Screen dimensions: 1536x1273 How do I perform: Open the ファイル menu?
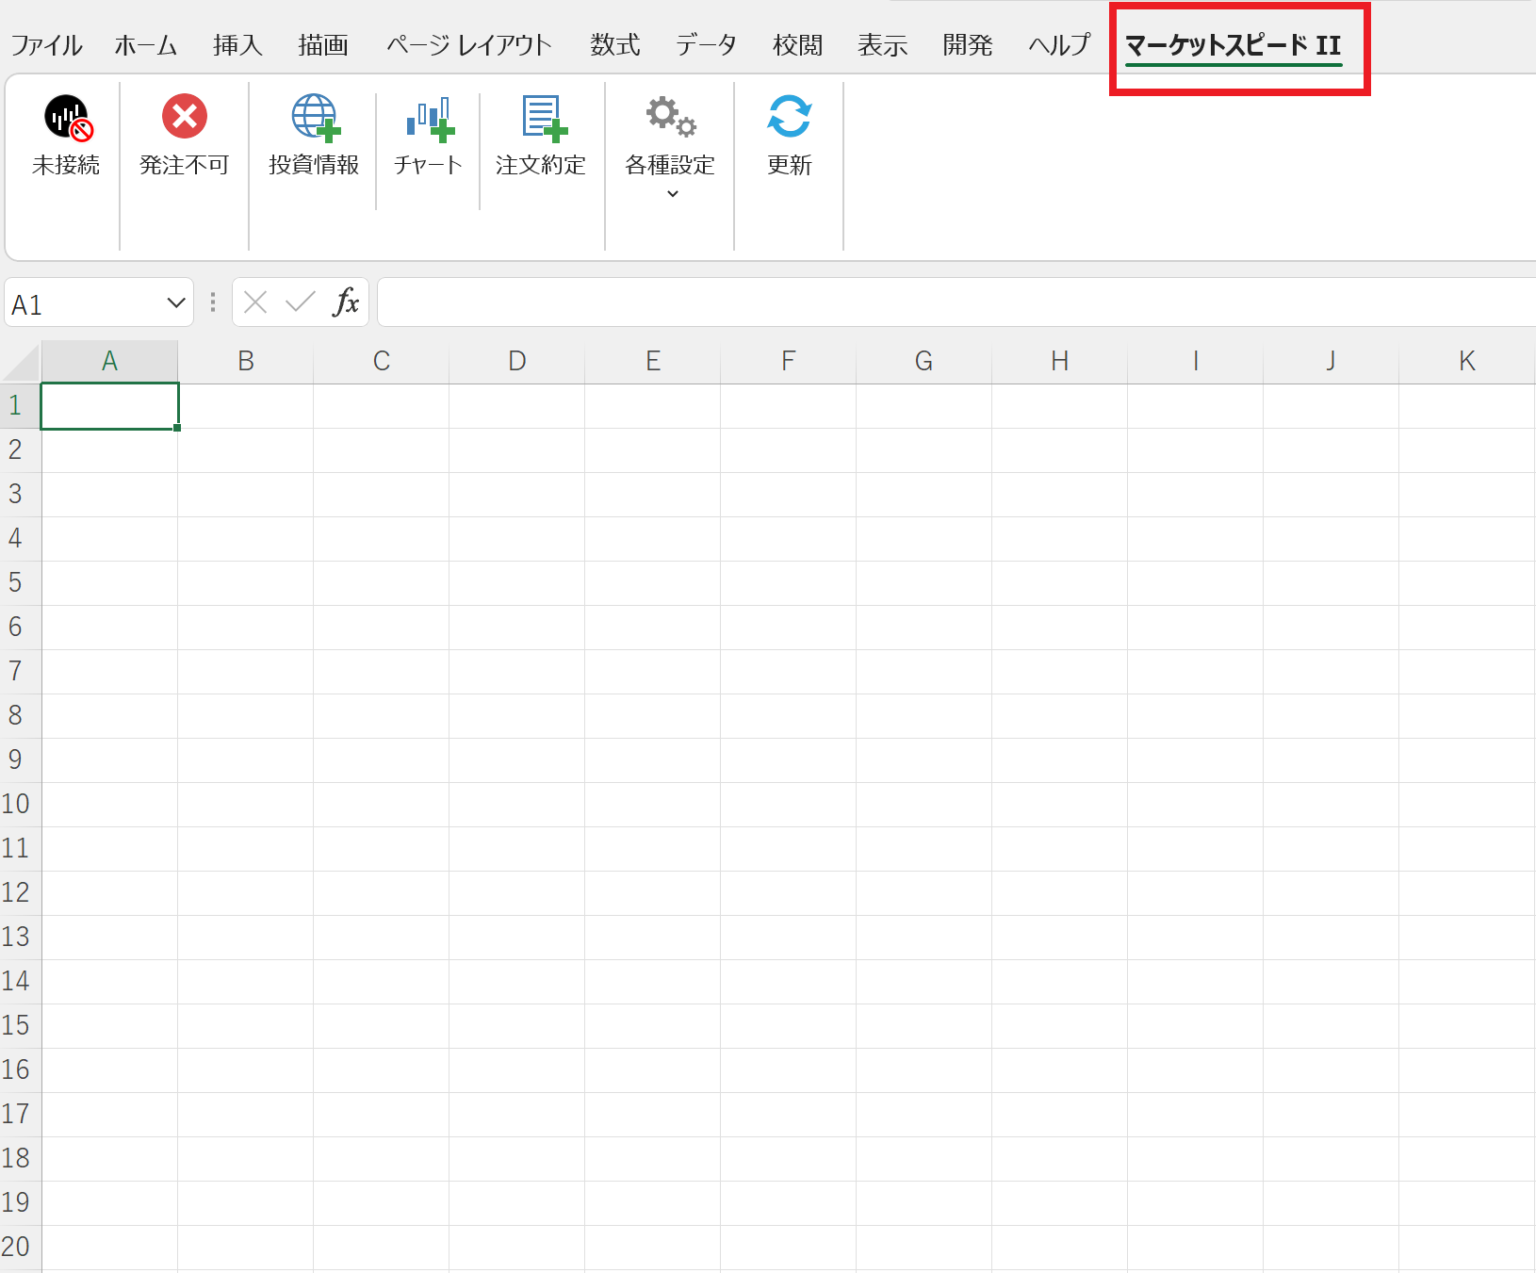click(x=46, y=45)
